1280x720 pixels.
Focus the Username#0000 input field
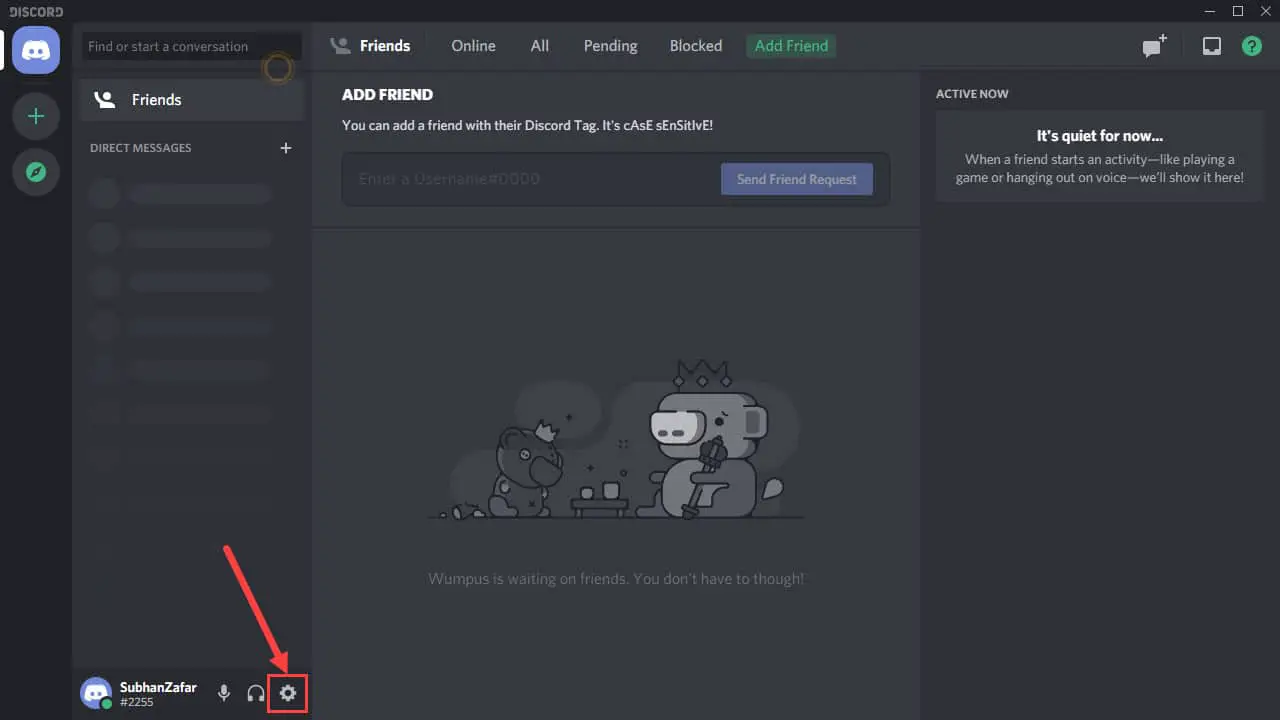click(534, 179)
